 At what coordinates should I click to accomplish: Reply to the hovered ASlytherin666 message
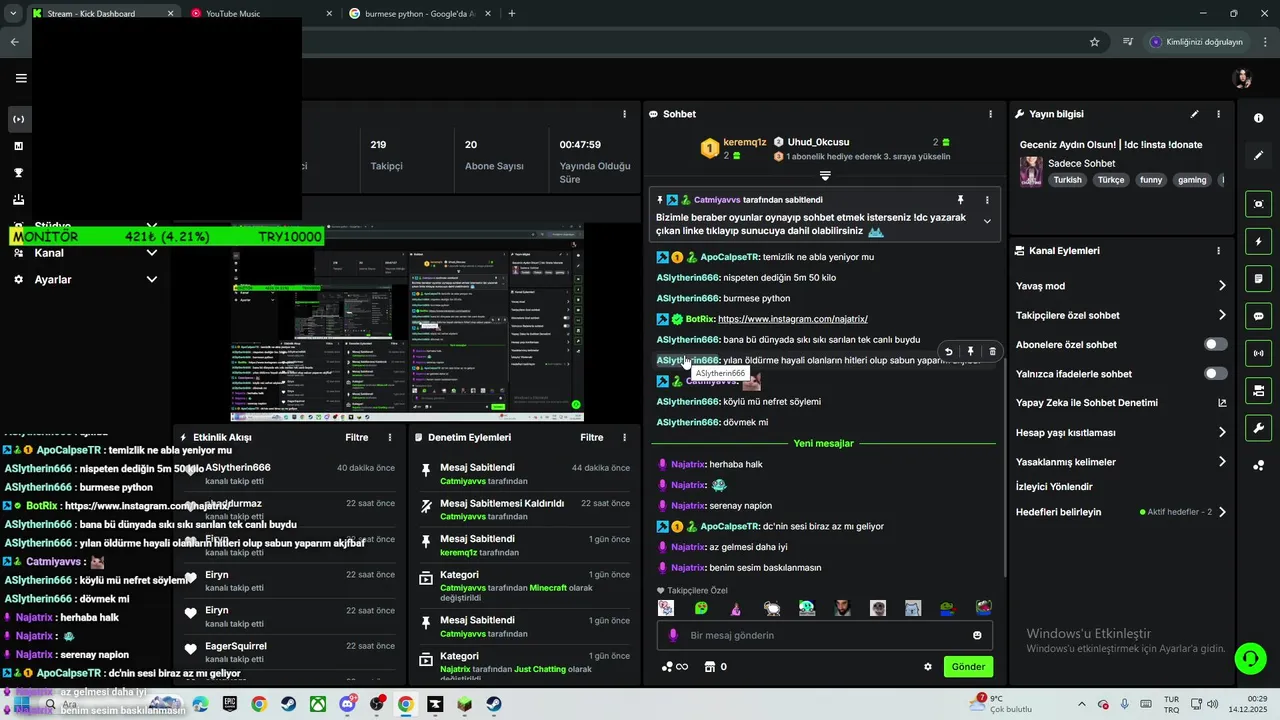[949, 352]
